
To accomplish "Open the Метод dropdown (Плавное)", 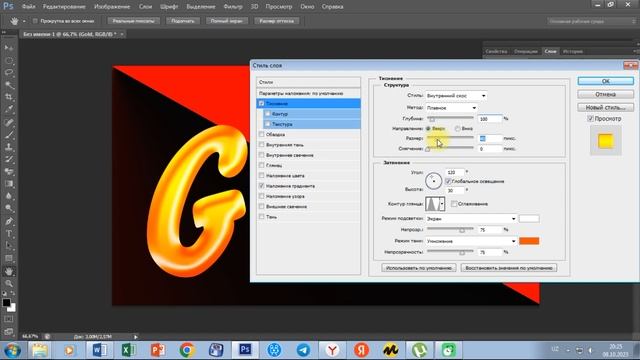I will (x=451, y=108).
